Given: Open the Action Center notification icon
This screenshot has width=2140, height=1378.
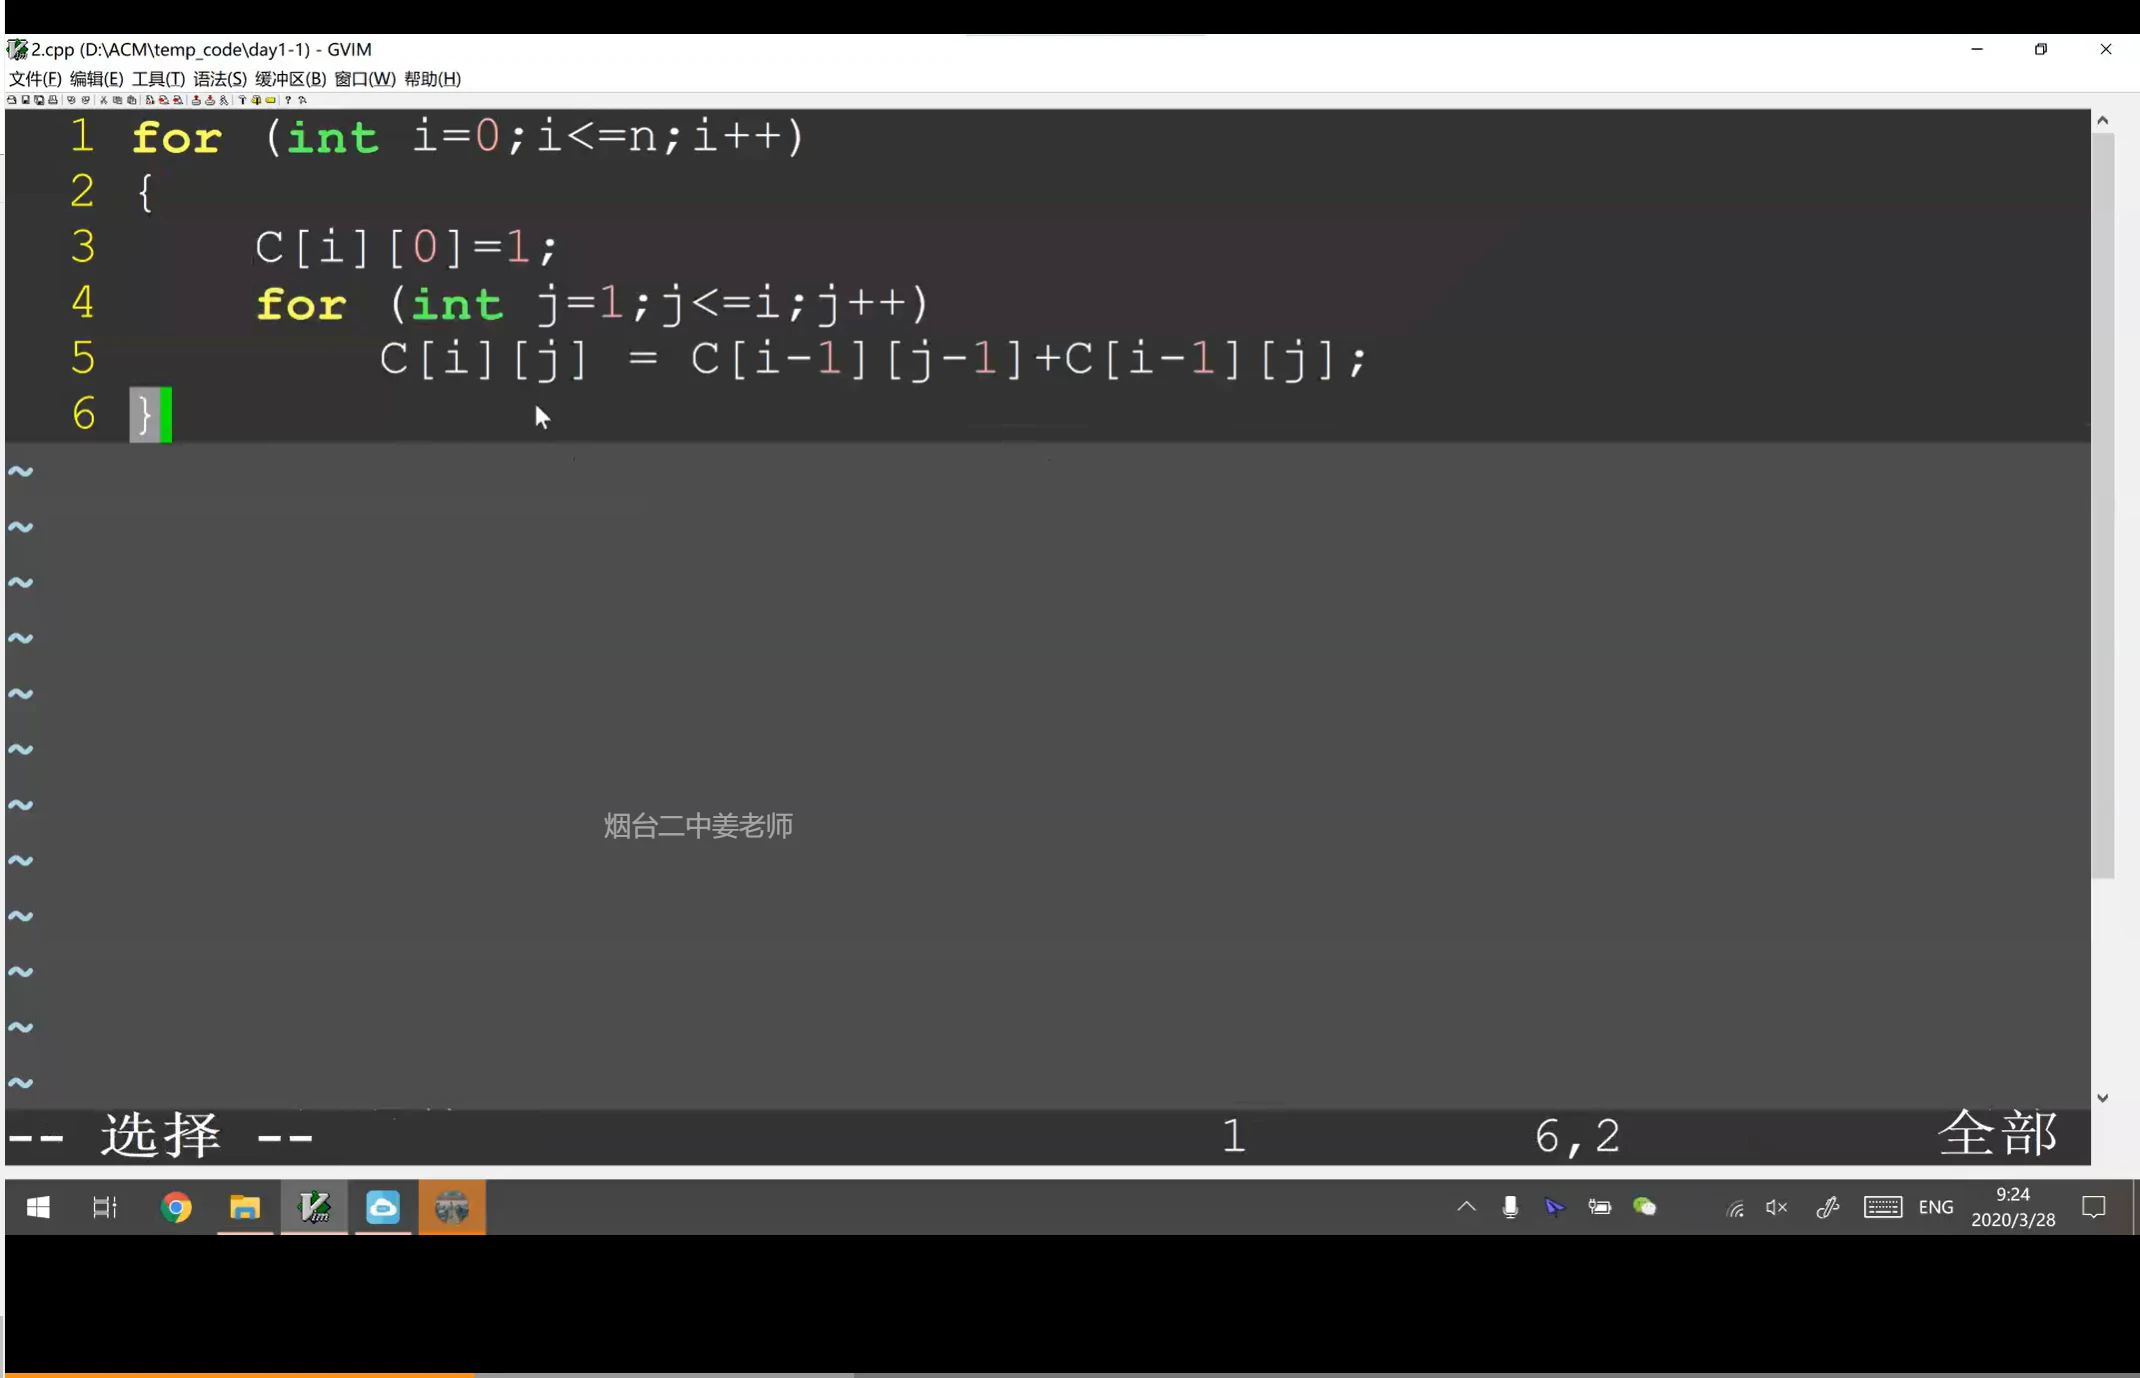Looking at the screenshot, I should pos(2095,1208).
